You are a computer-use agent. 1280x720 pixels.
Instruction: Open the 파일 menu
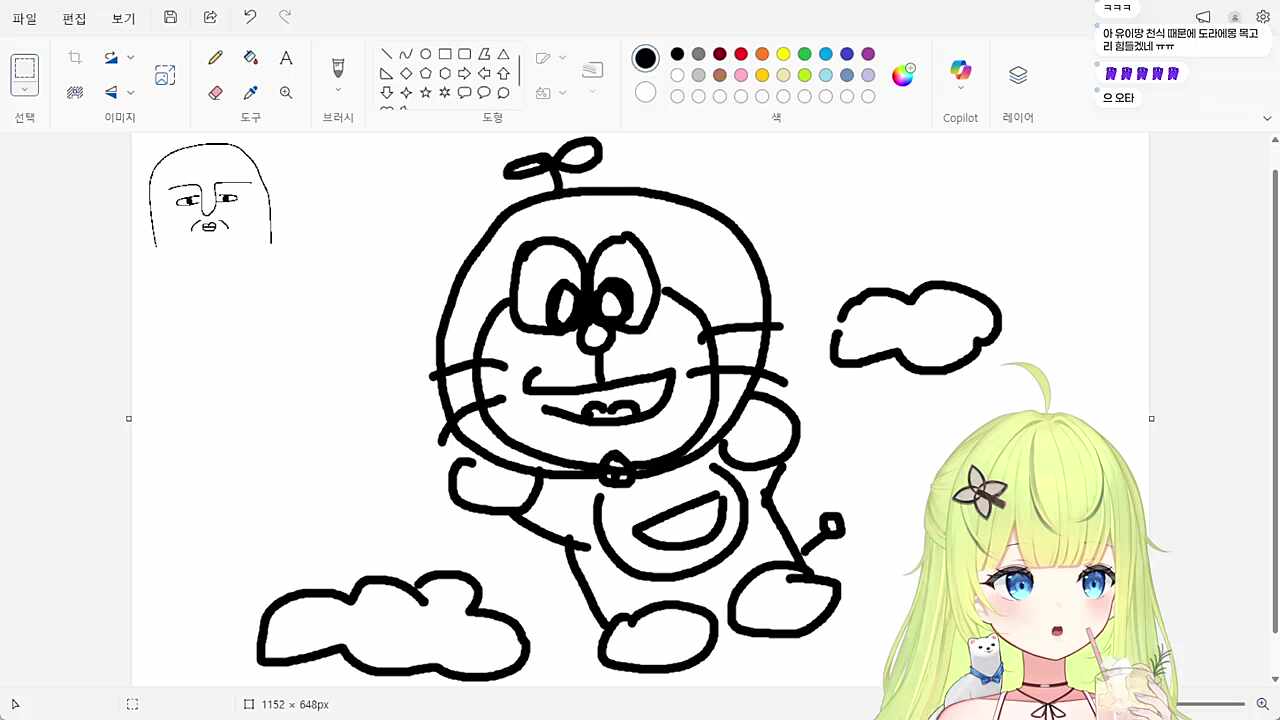(x=25, y=18)
